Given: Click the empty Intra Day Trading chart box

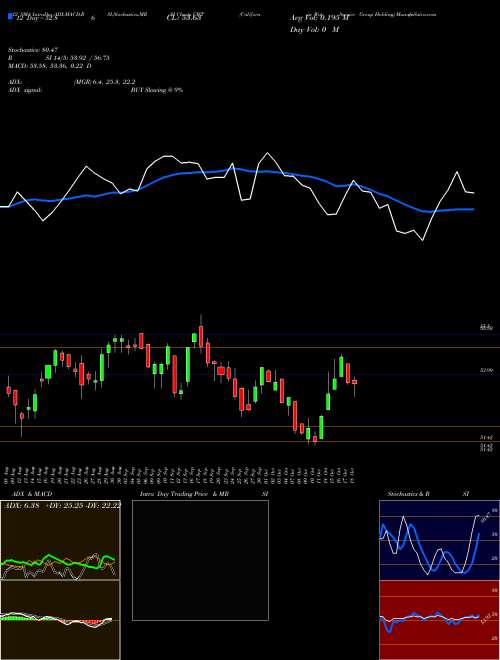Looking at the screenshot, I should (x=200, y=560).
